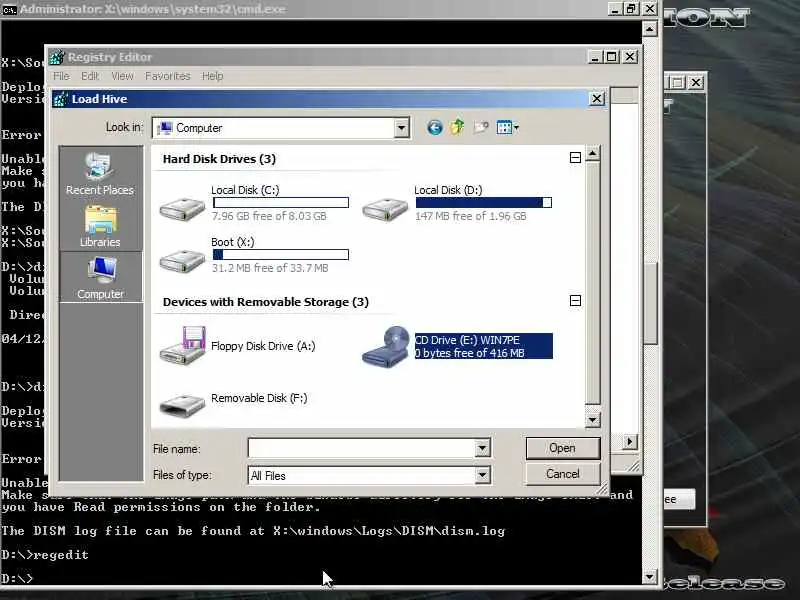The height and width of the screenshot is (600, 800).
Task: Click "Devices with Removable Storage (3)" header
Action: click(265, 302)
